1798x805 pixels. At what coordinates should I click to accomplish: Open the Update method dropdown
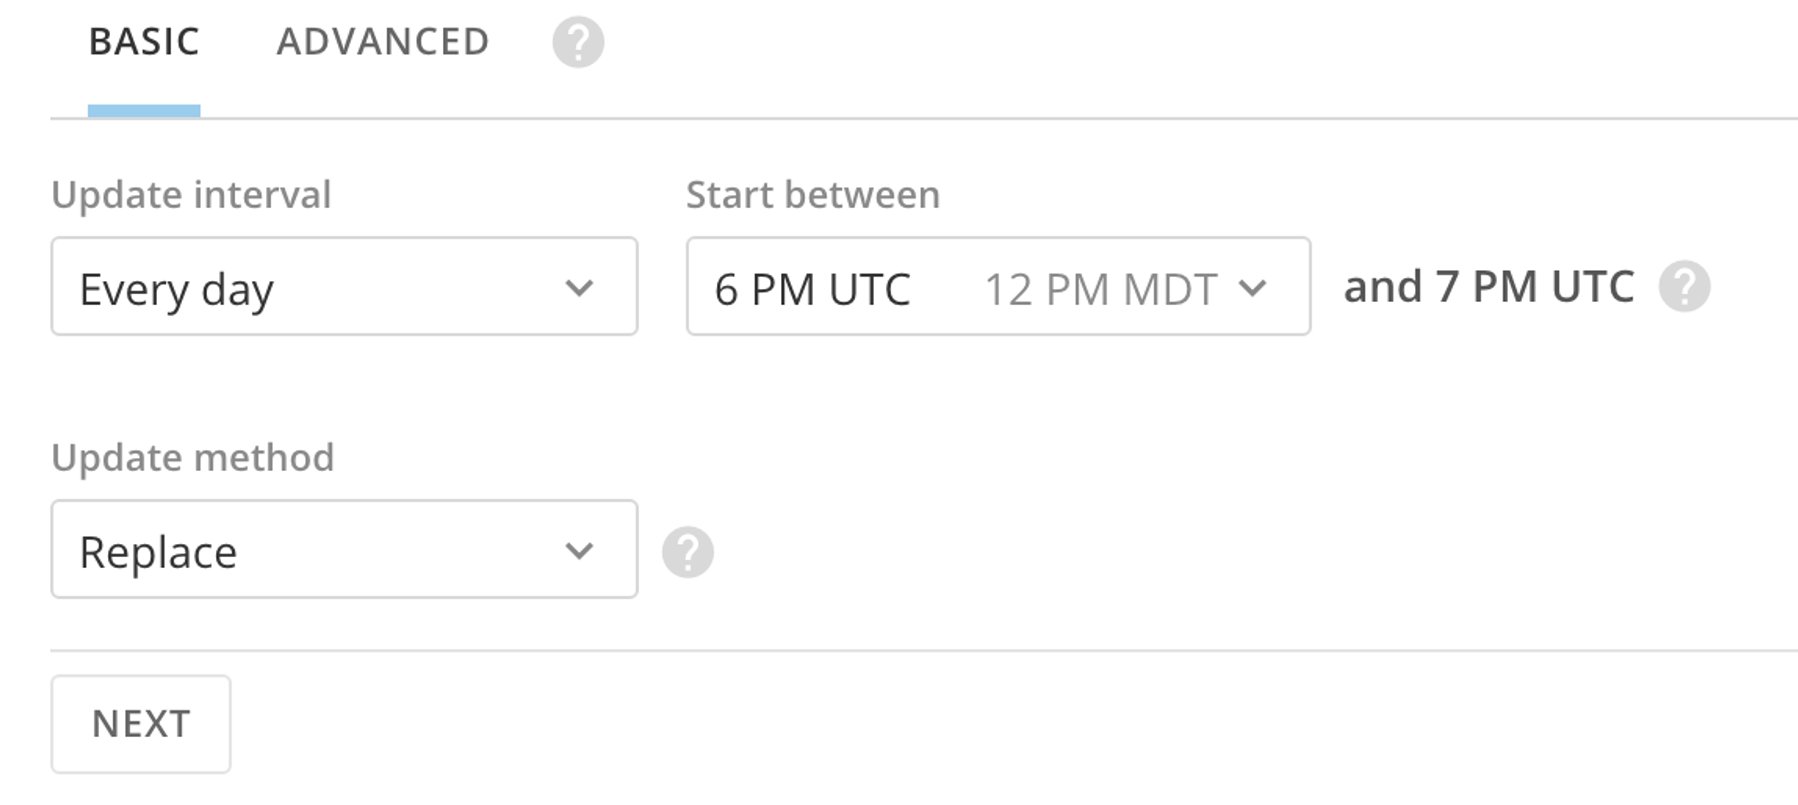[344, 549]
